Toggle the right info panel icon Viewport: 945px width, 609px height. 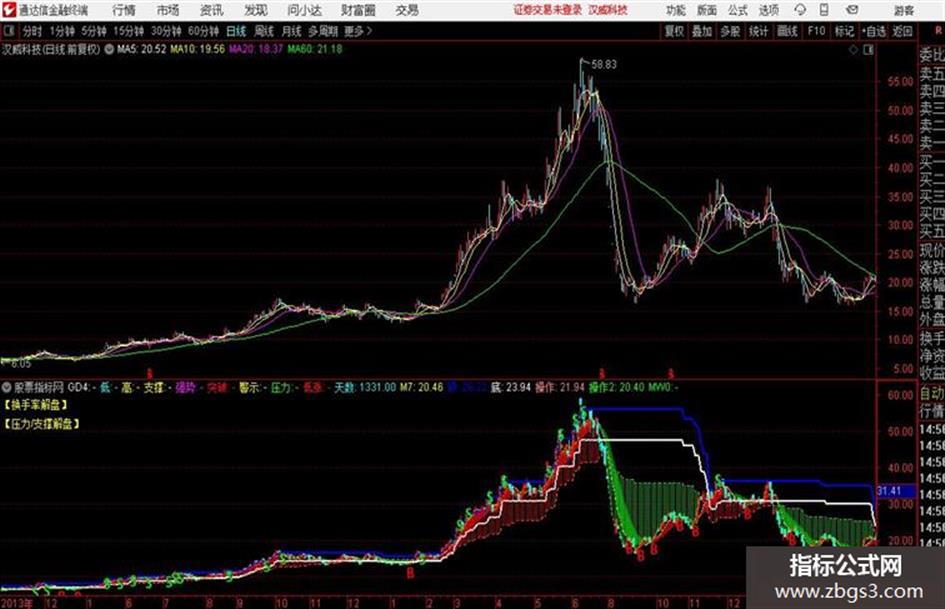pos(868,50)
